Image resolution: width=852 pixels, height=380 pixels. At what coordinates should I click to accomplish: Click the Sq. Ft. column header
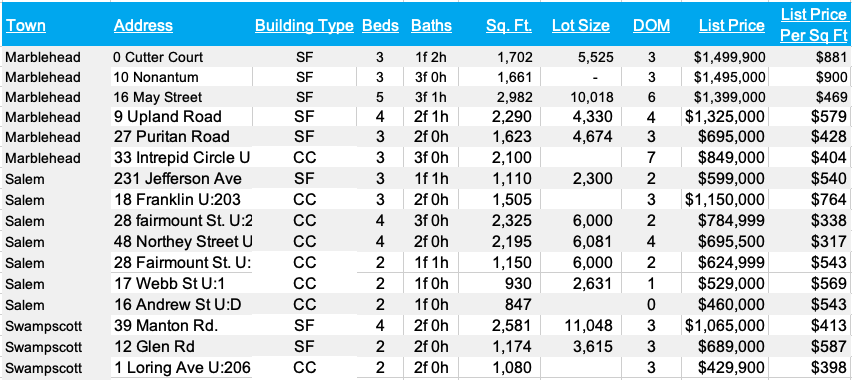[x=509, y=26]
